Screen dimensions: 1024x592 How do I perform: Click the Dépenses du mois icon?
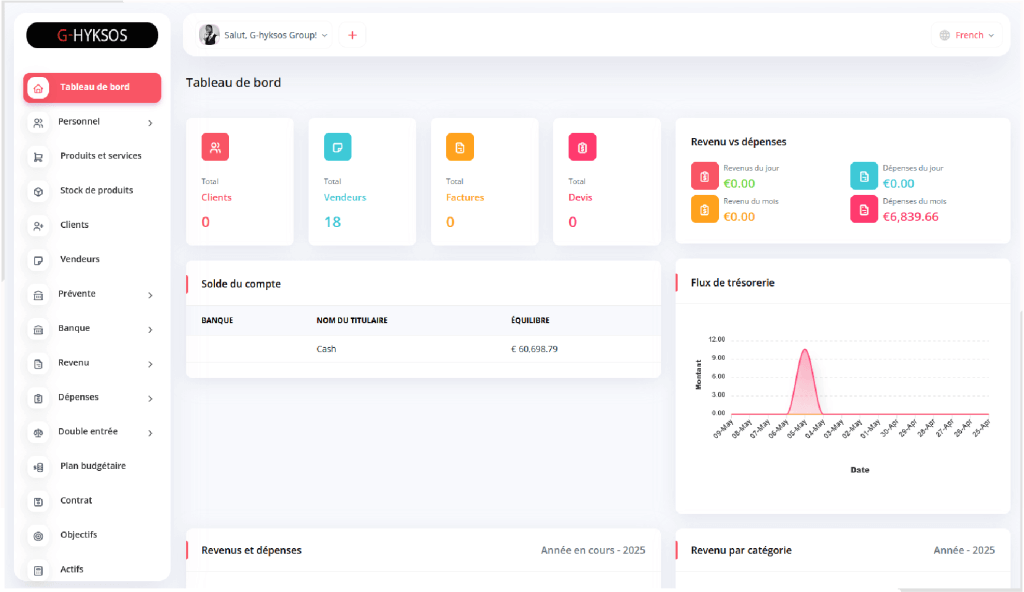863,209
